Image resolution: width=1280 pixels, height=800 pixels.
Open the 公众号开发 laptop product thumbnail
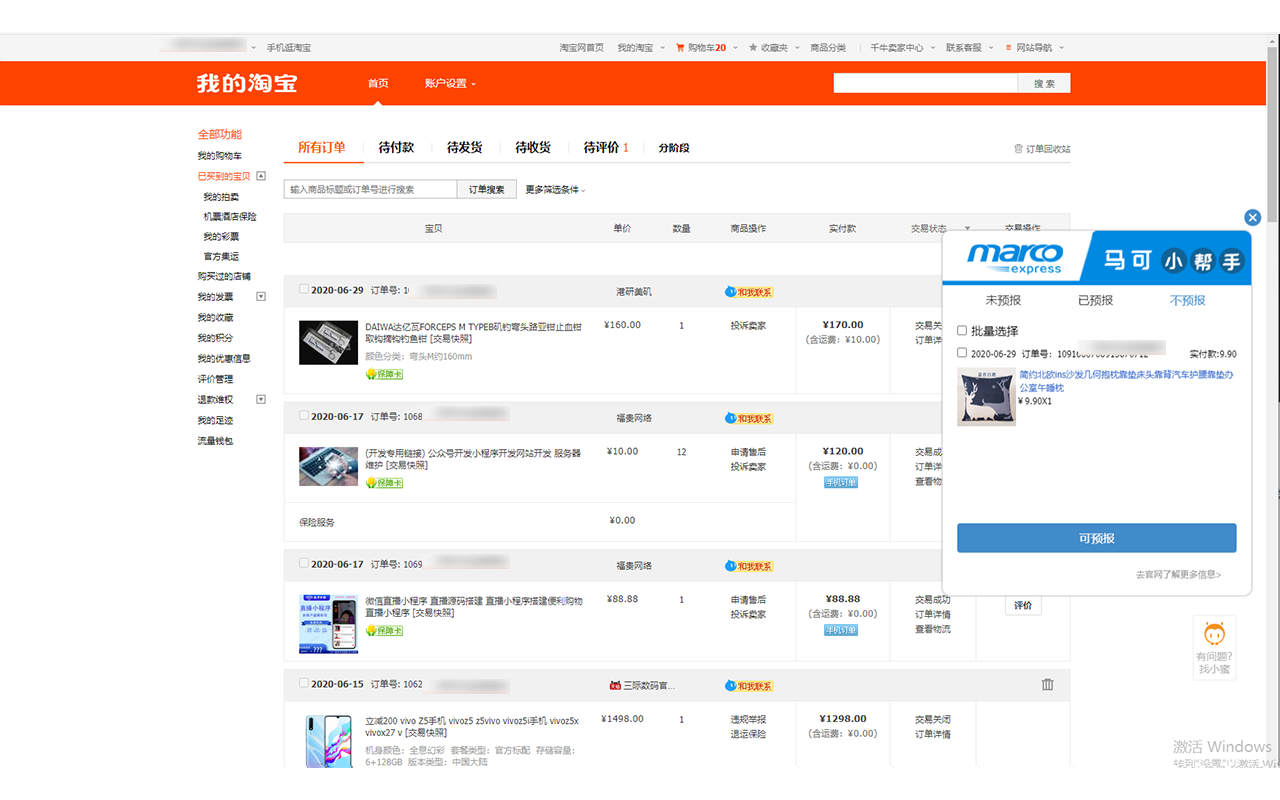coord(328,466)
